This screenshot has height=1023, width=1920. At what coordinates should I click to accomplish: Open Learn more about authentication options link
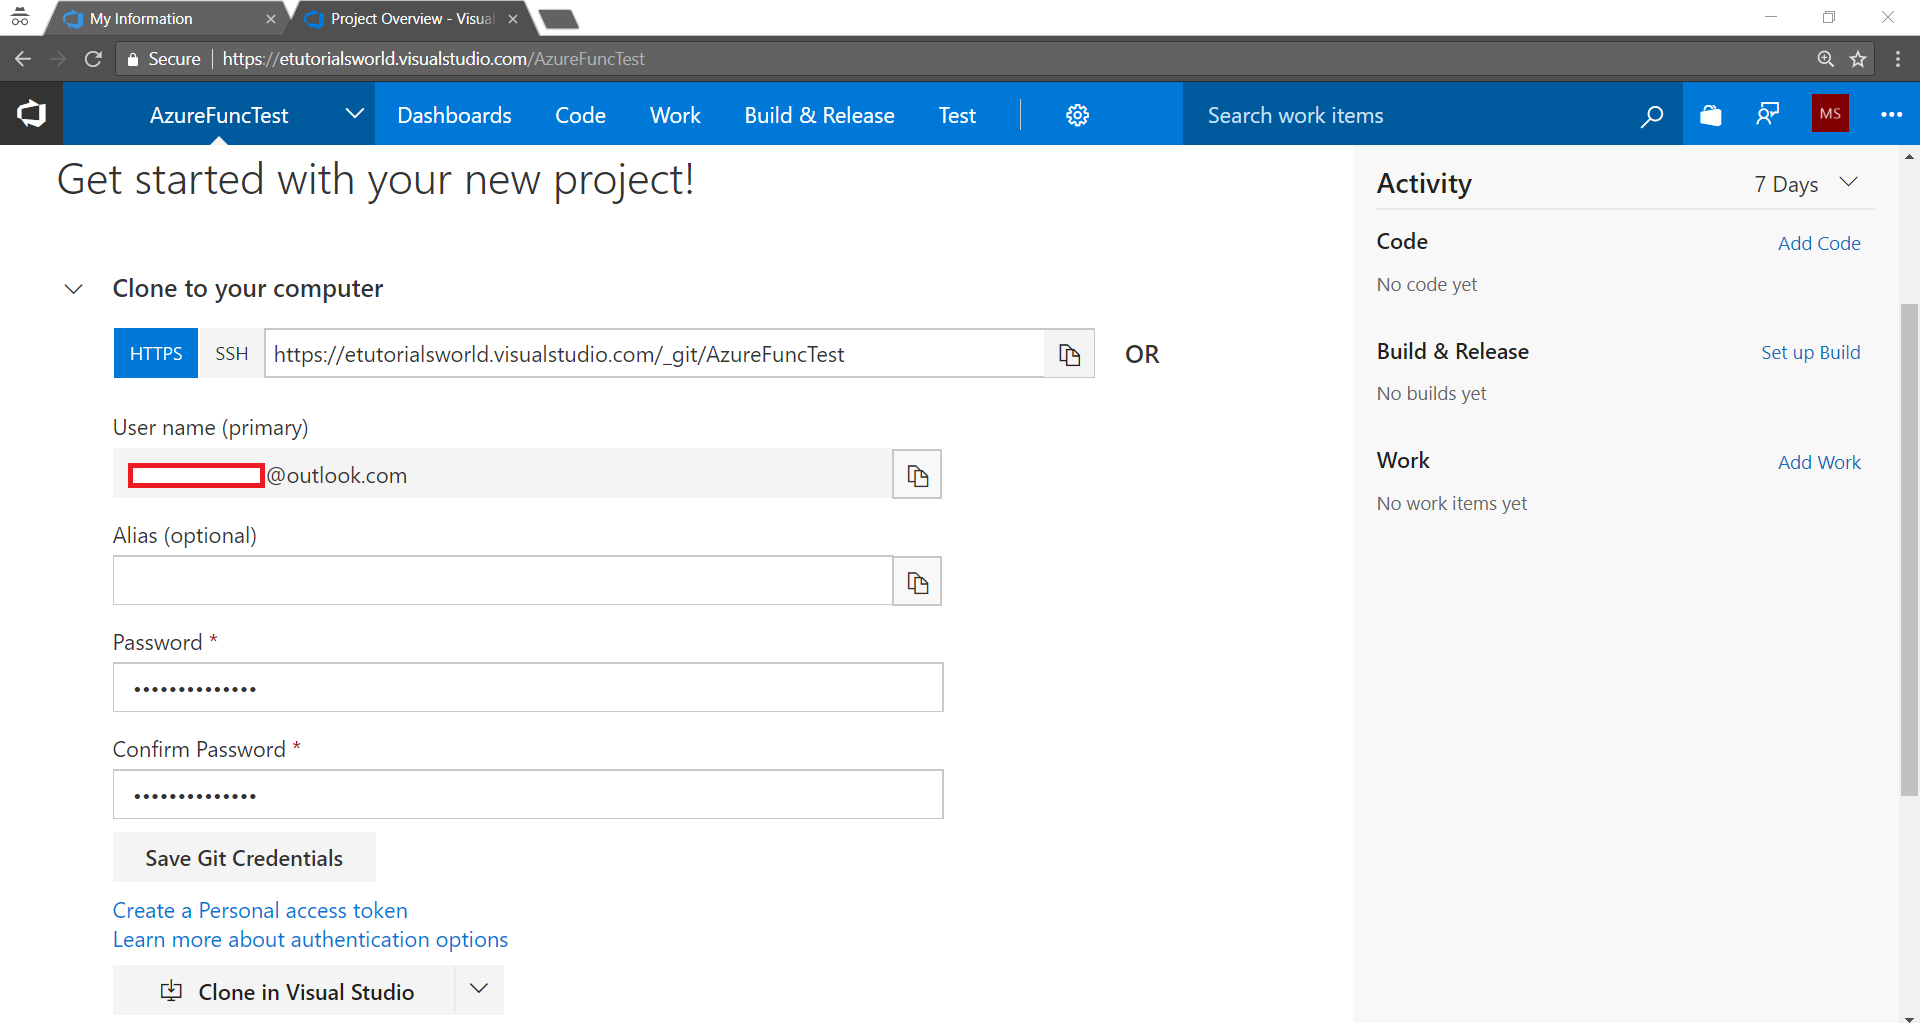pos(310,939)
